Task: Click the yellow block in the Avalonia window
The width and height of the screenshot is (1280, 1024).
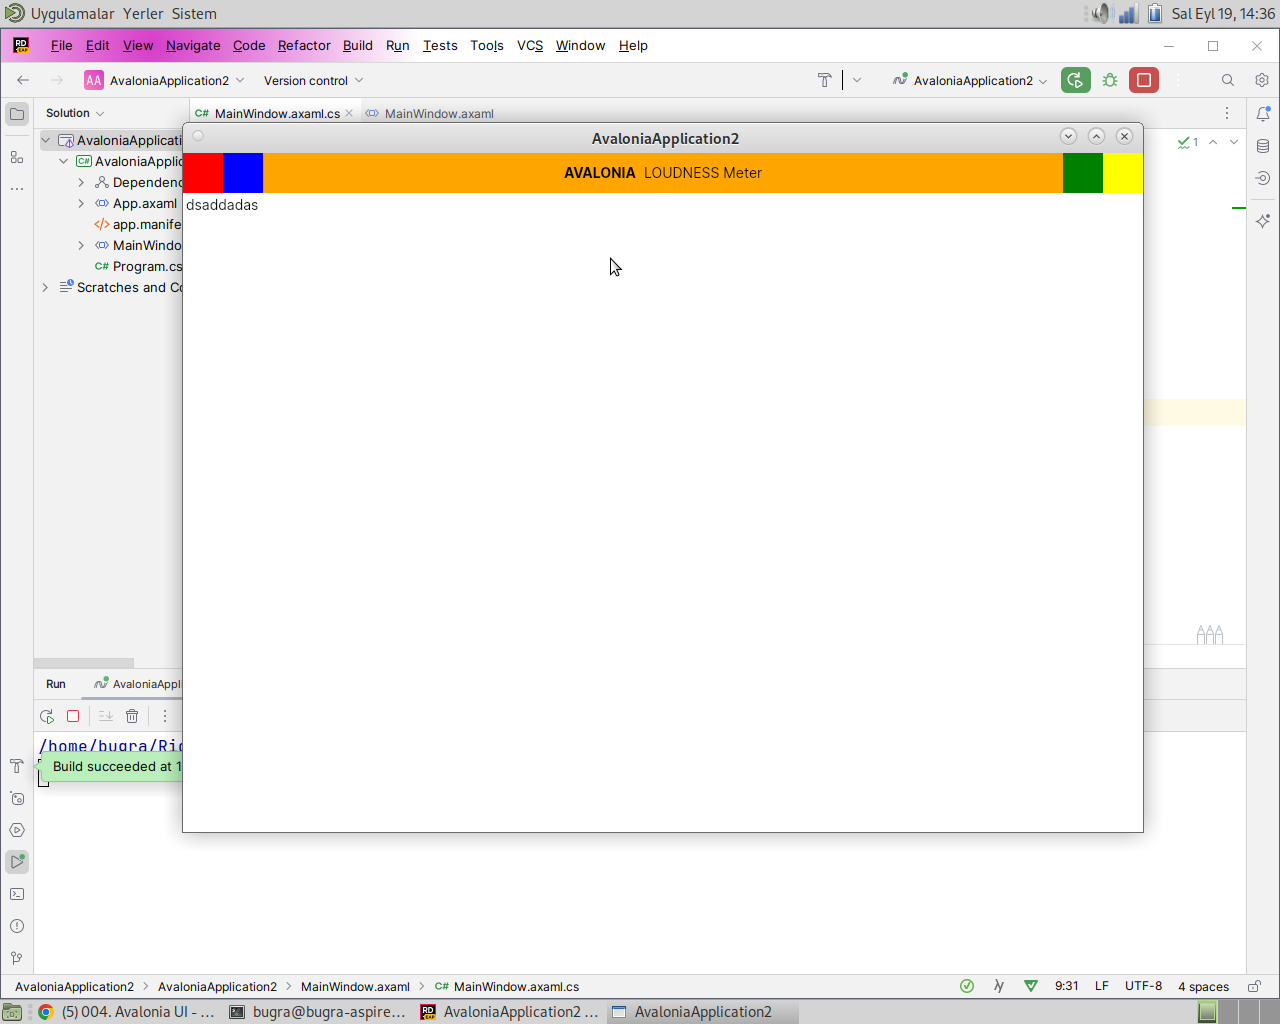Action: pos(1123,173)
